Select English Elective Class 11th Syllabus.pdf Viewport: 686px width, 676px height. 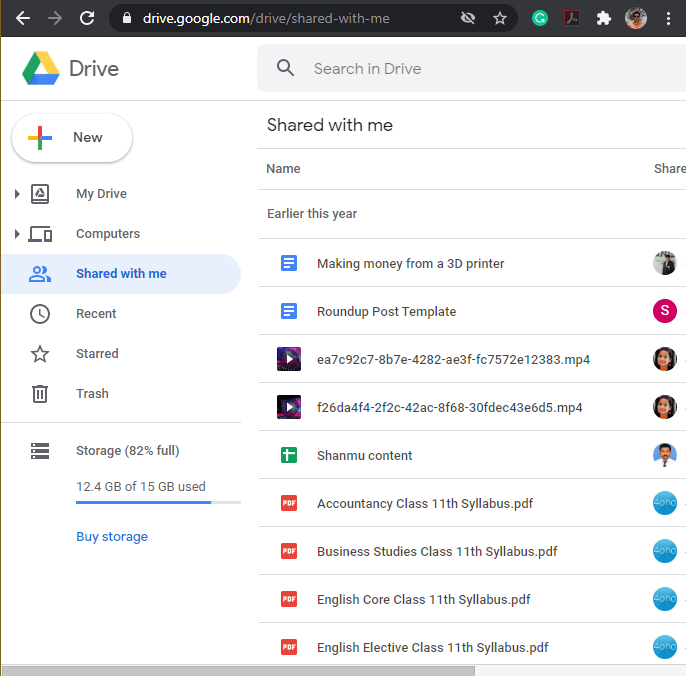[432, 648]
